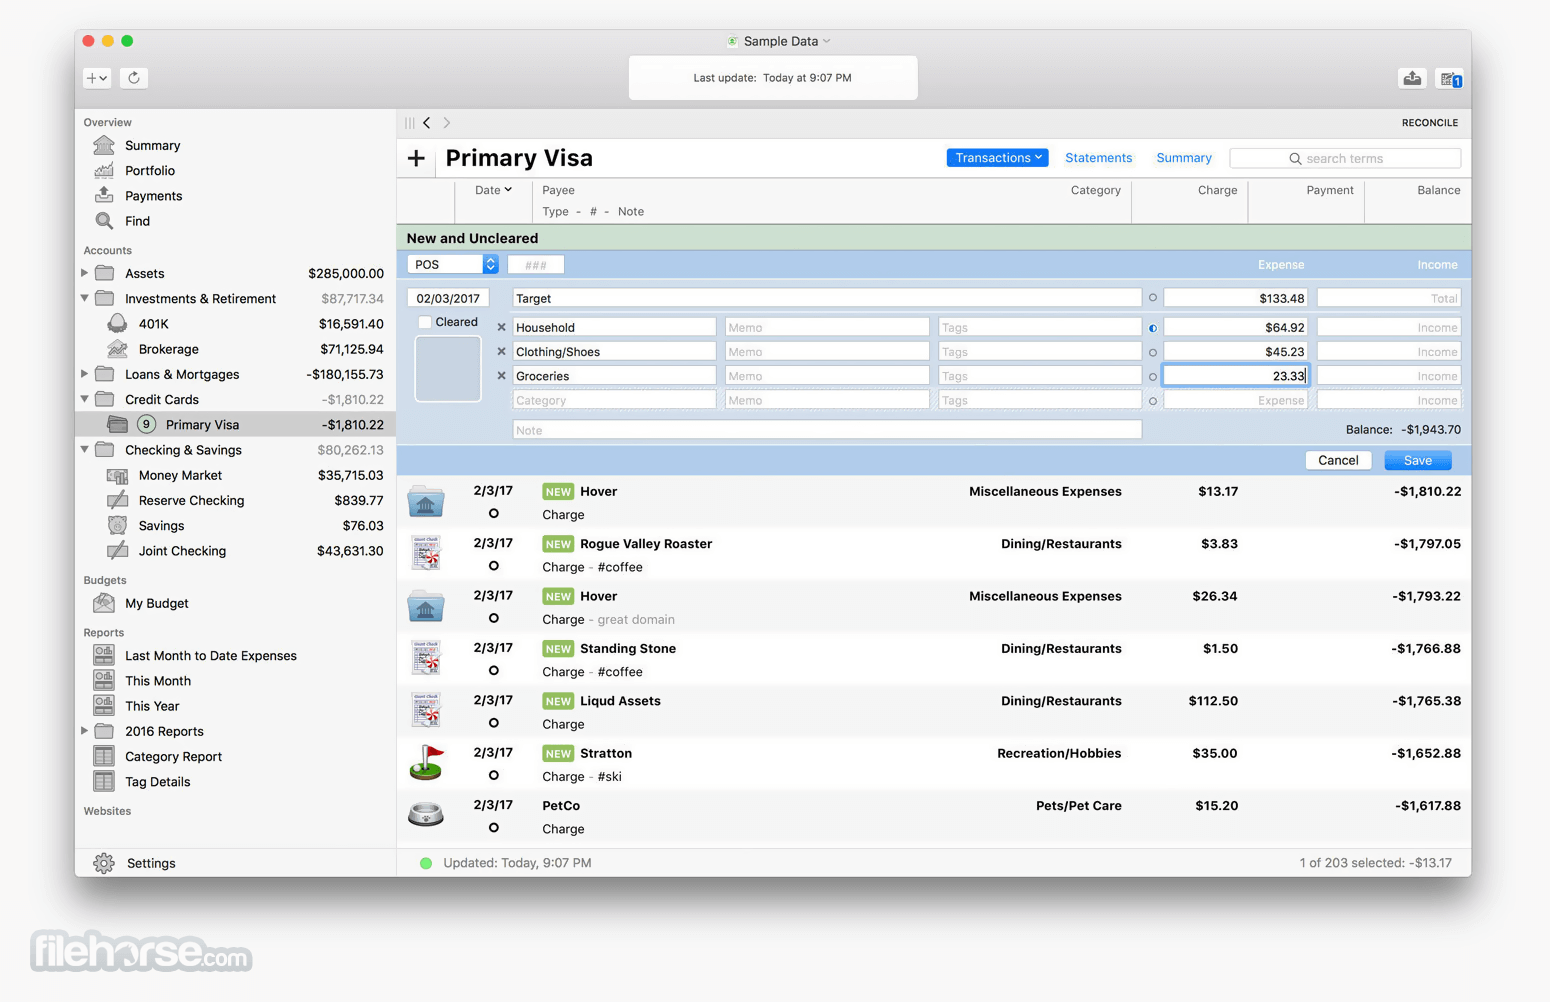The height and width of the screenshot is (1002, 1550).
Task: Open the Settings gear icon
Action: (104, 863)
